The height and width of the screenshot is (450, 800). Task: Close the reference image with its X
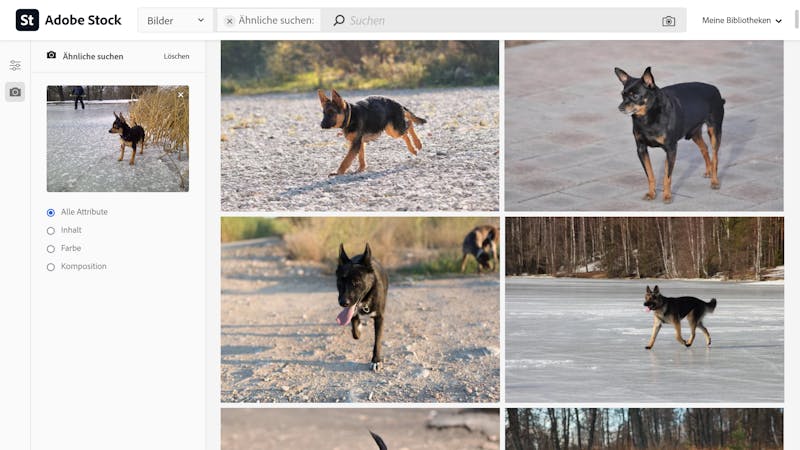[181, 95]
